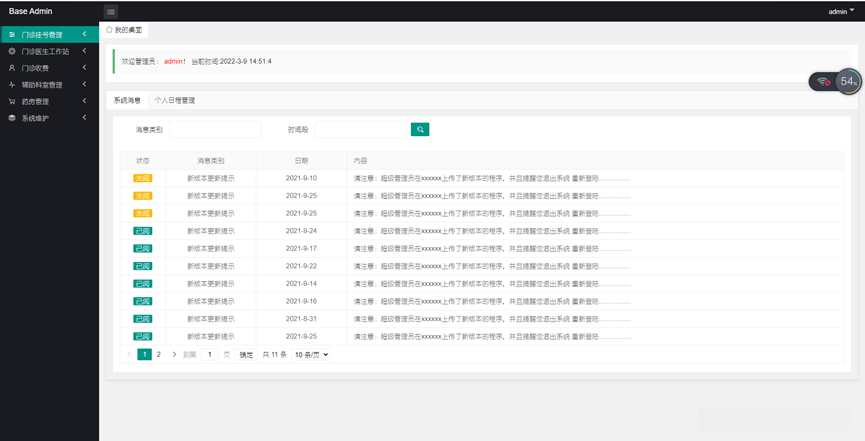
Task: Click the date cell 2021-9-14
Action: (x=301, y=284)
